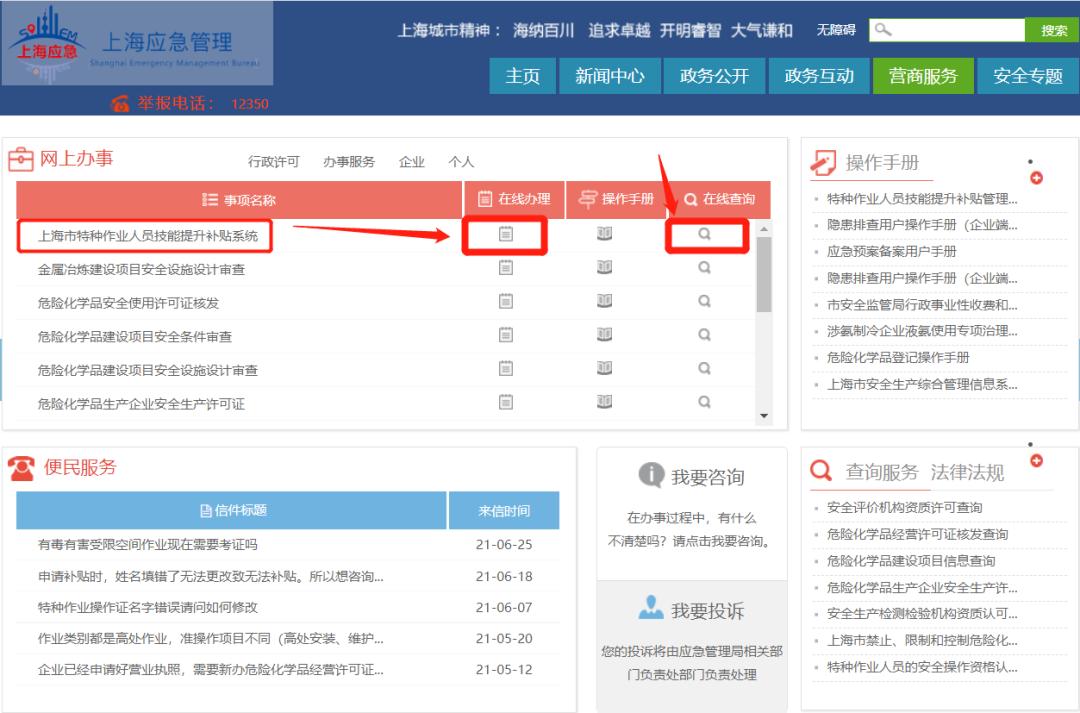
Task: Switch to the 行政许可 tab
Action: (273, 162)
